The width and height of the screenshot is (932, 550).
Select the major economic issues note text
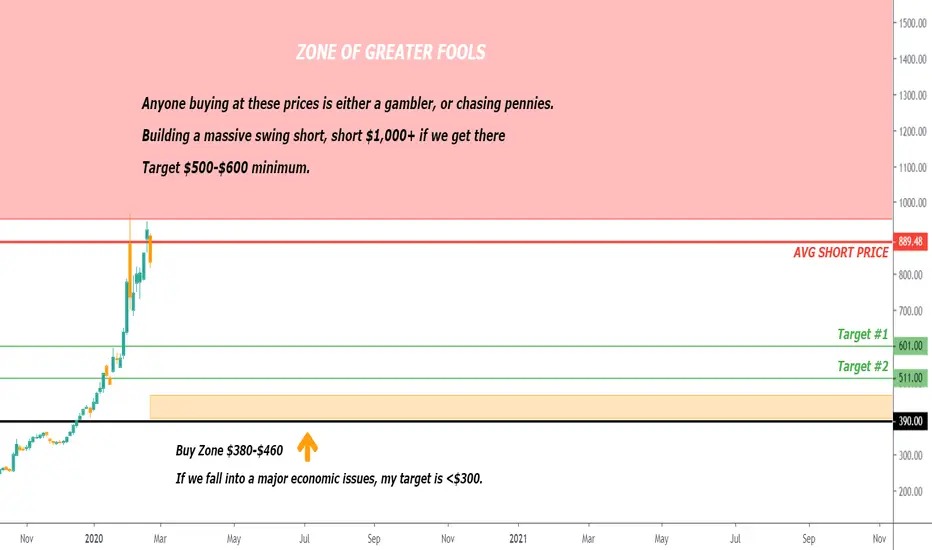point(329,479)
